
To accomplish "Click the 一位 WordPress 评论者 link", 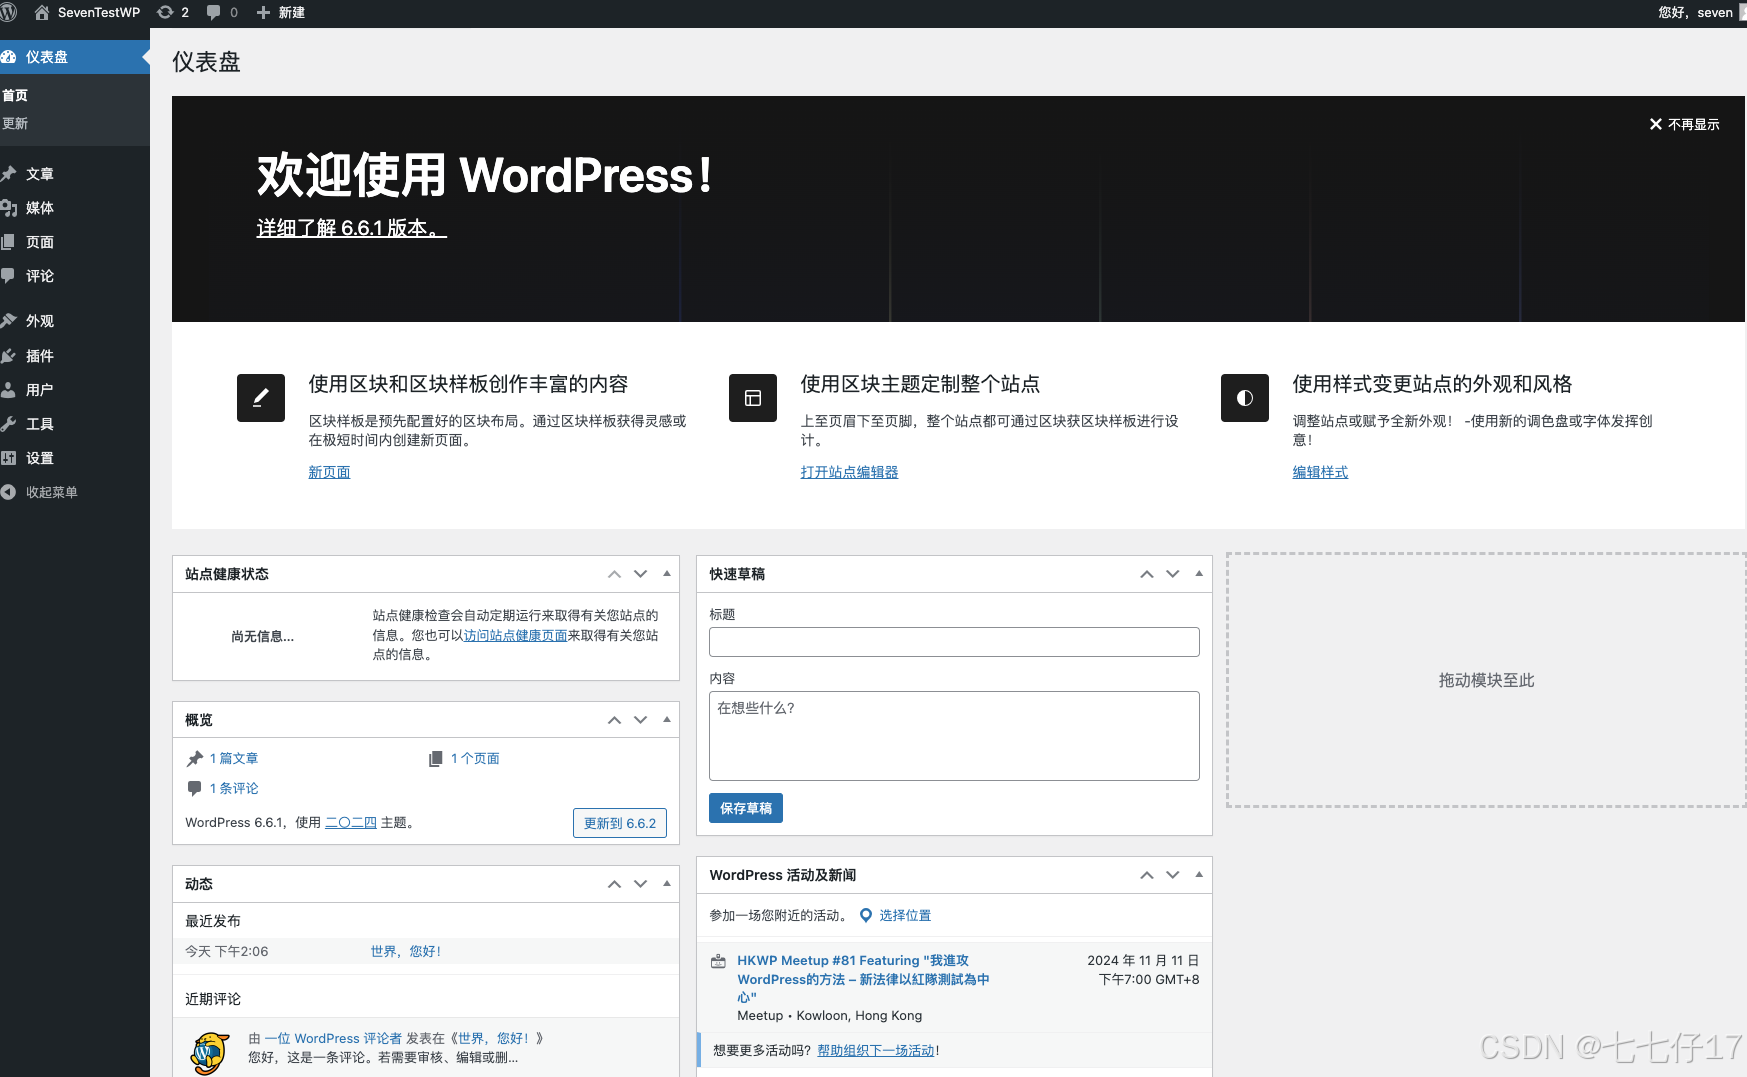I will click(x=333, y=1038).
